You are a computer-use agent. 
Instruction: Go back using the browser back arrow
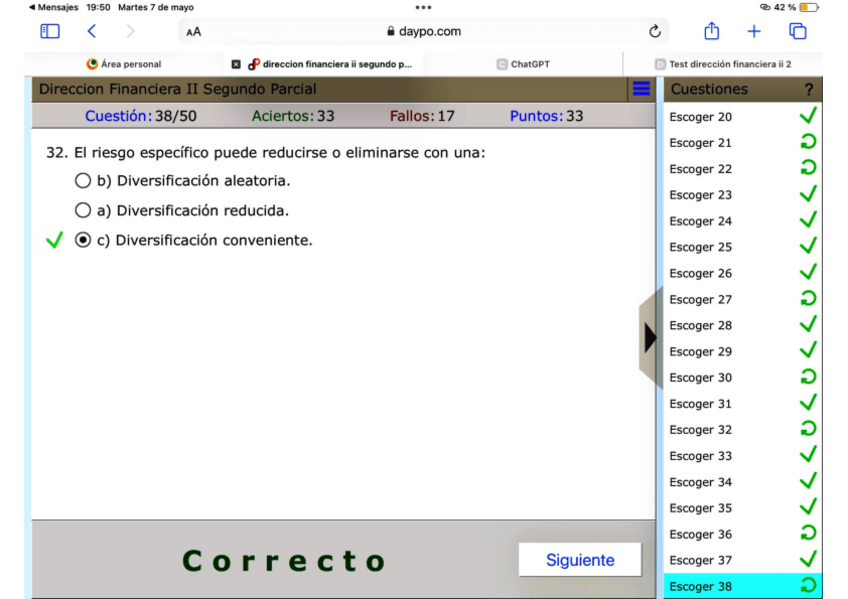coord(92,31)
